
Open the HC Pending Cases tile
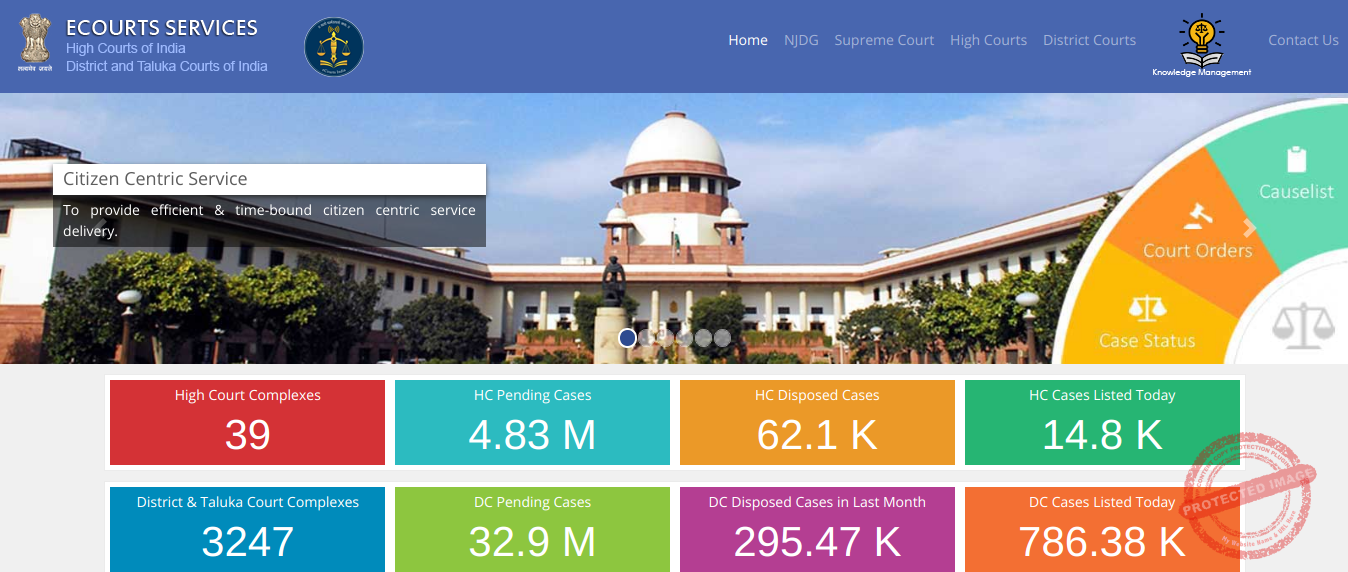(532, 422)
